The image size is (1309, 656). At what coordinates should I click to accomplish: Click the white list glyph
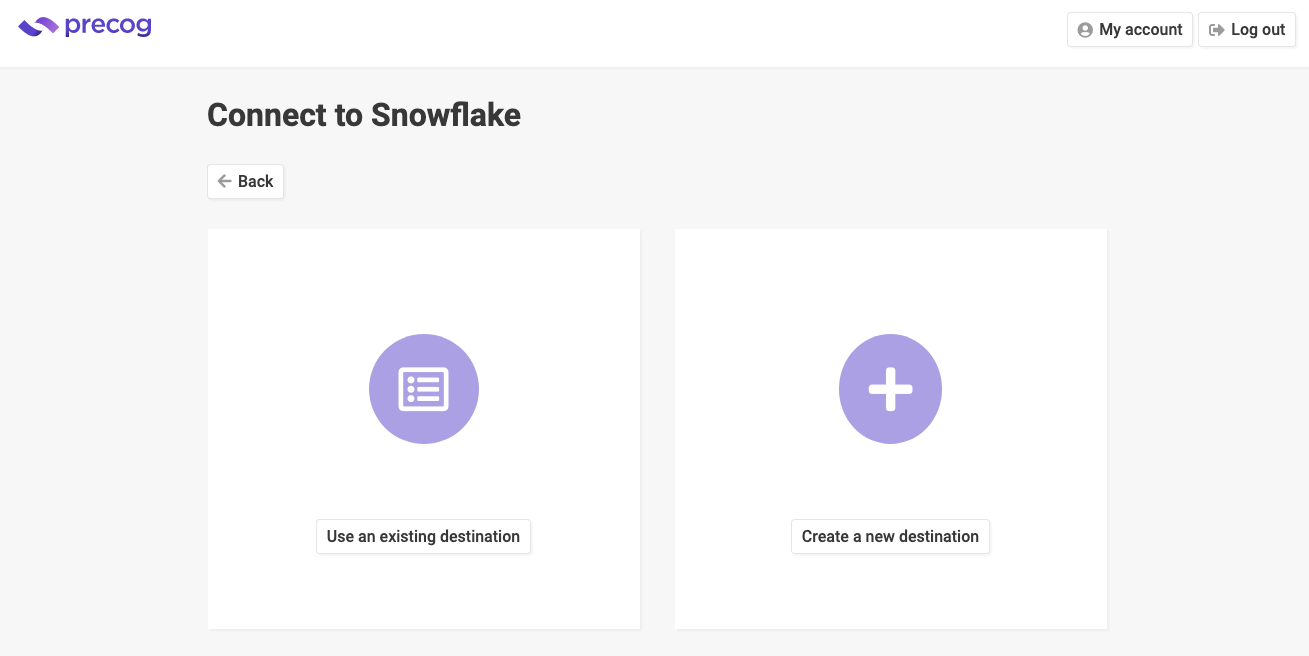click(424, 389)
